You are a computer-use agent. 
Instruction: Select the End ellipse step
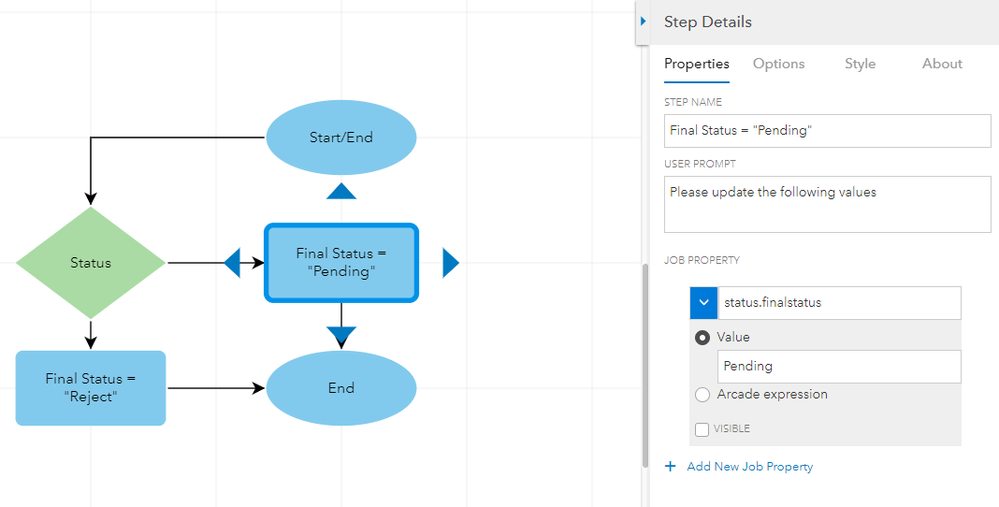(341, 388)
